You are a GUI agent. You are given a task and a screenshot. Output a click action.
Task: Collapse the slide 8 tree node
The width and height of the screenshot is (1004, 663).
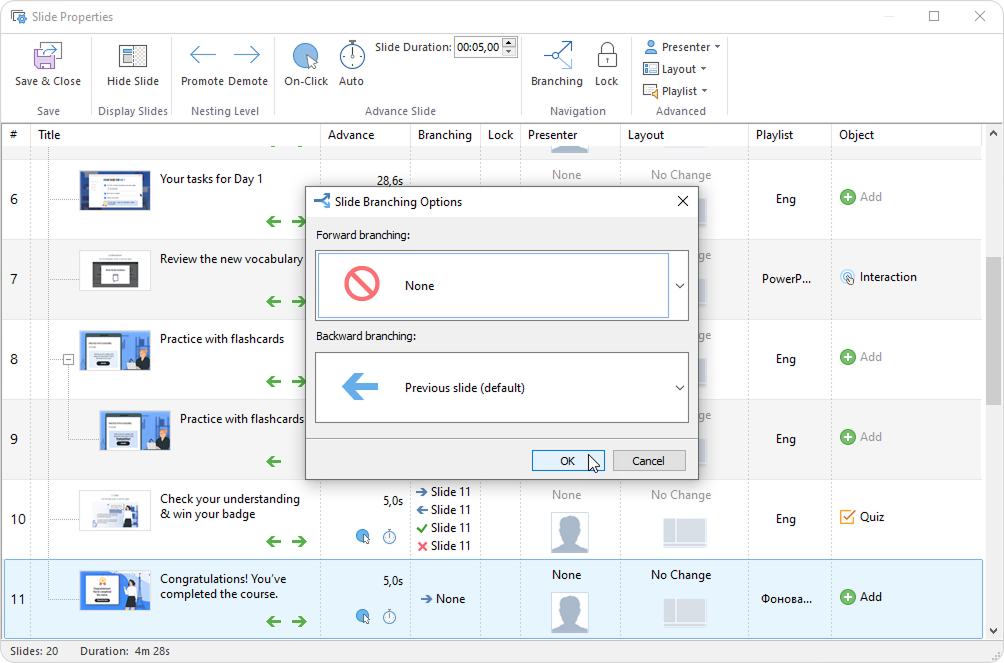click(x=68, y=359)
